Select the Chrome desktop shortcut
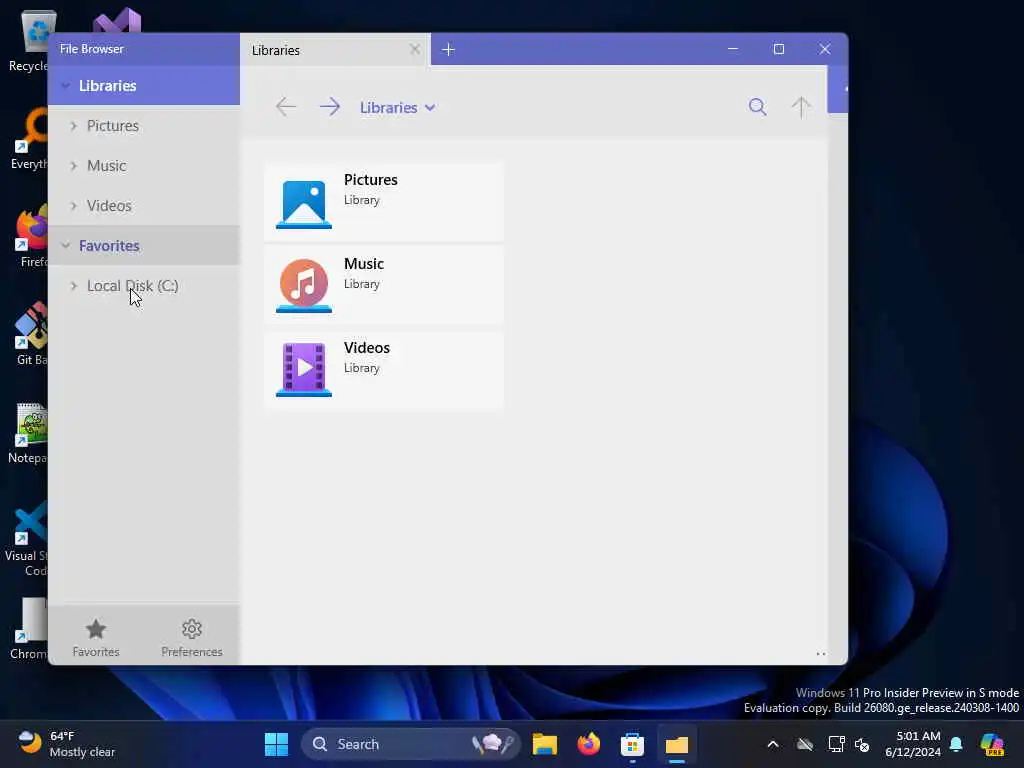Screen dimensions: 1024x768 (29, 628)
